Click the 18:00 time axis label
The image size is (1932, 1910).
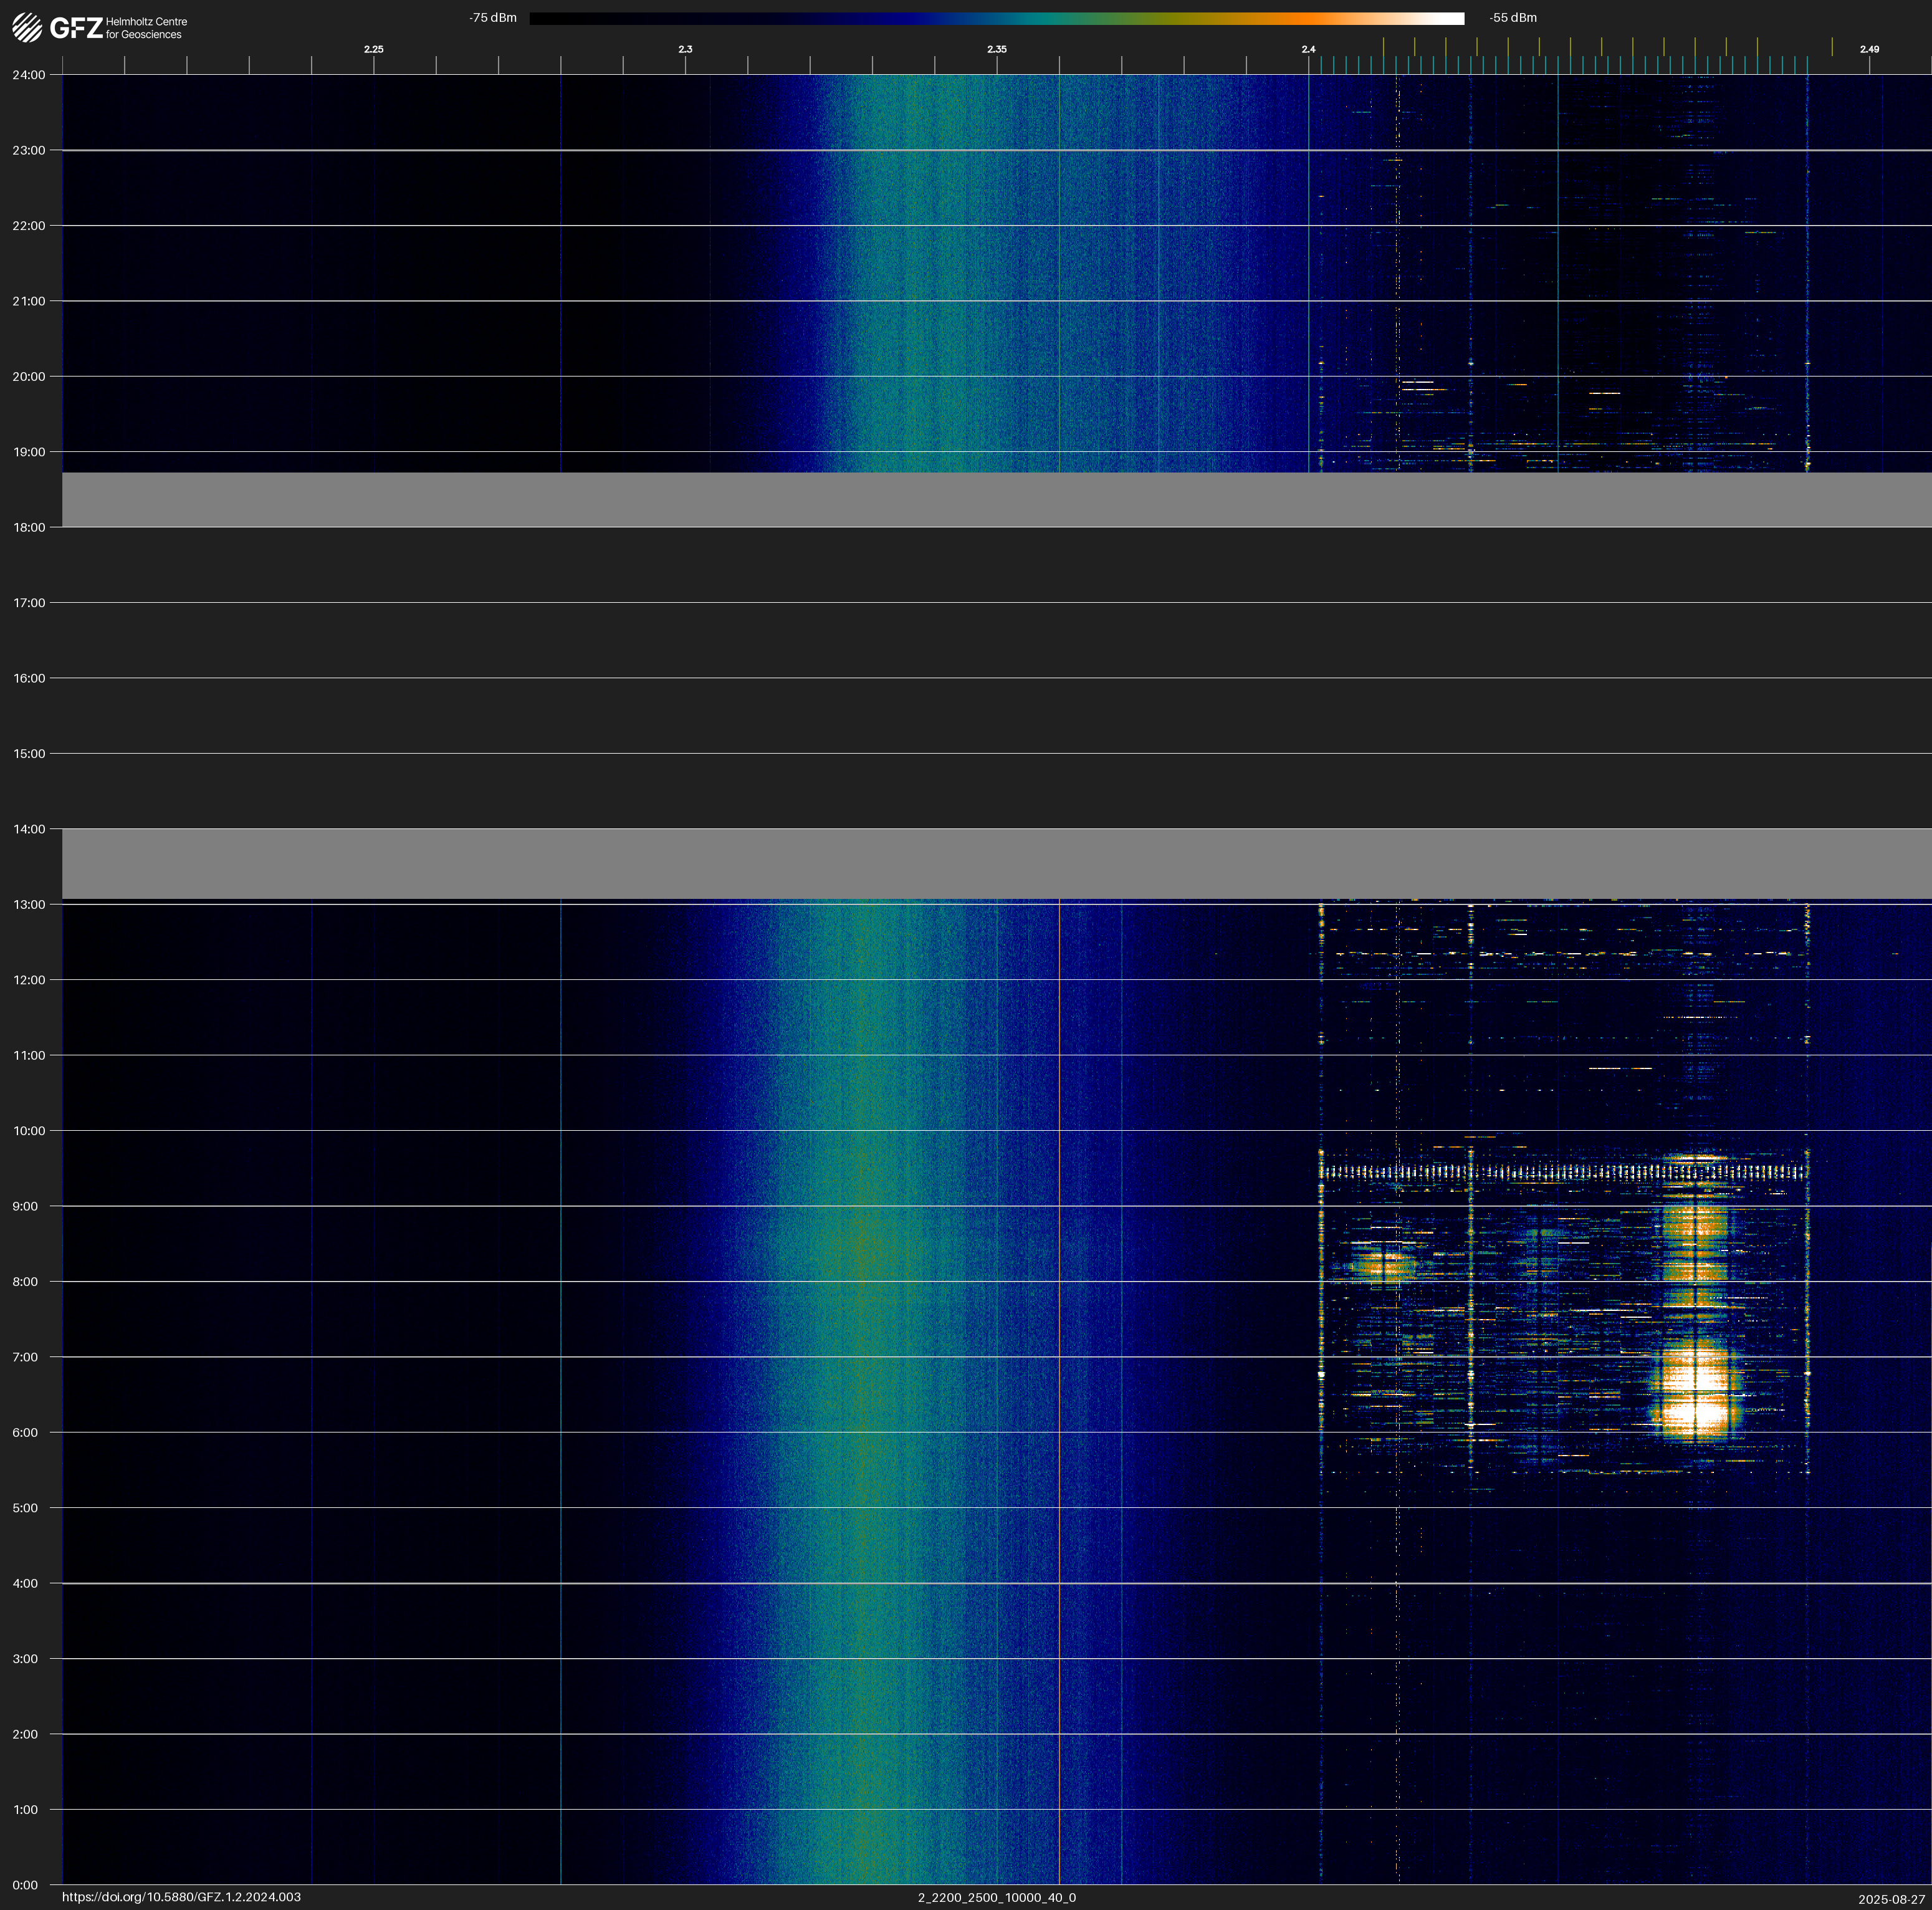[29, 527]
